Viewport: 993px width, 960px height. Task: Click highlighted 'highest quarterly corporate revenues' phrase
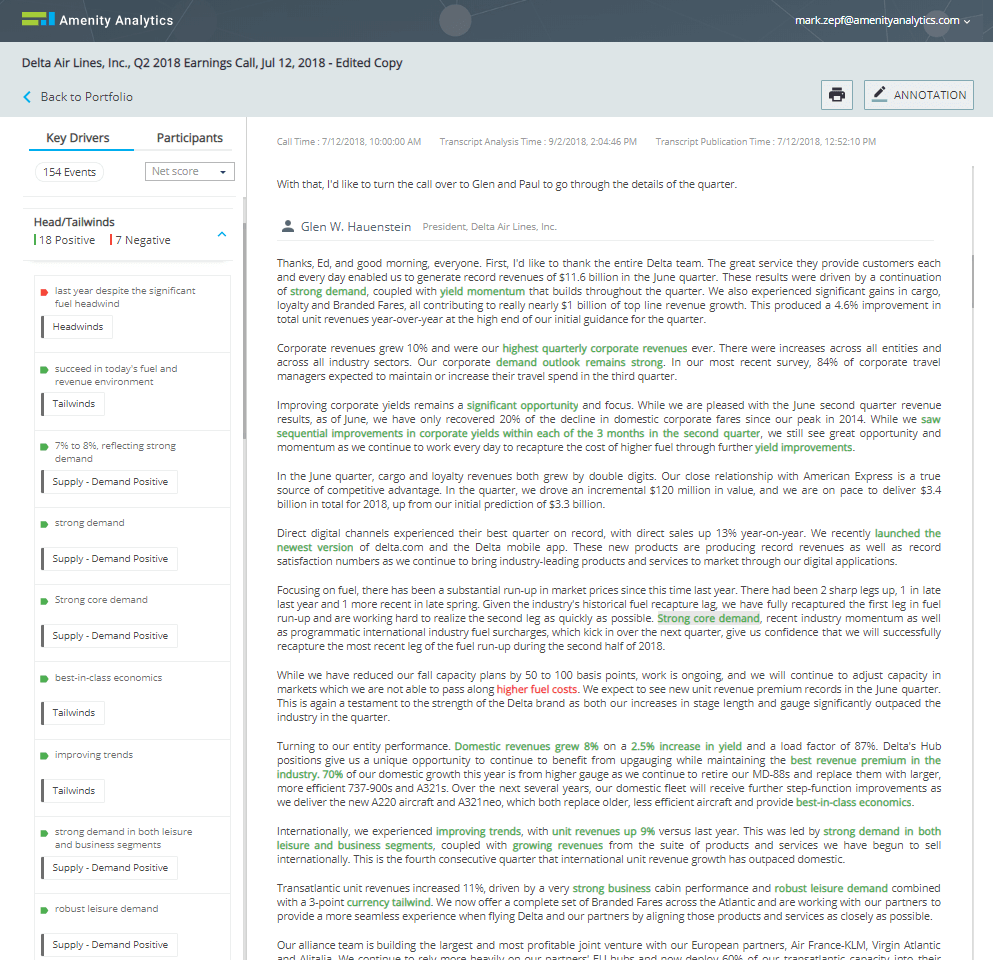click(x=595, y=348)
